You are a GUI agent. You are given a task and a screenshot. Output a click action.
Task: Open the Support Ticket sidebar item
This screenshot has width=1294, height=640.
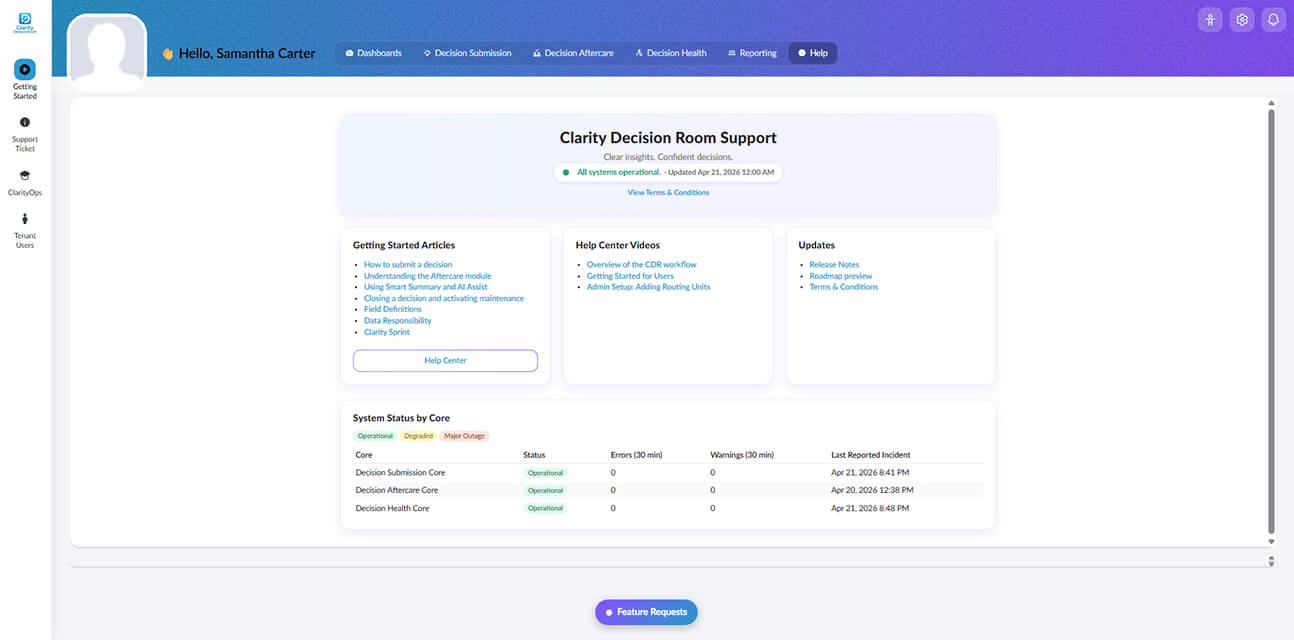25,134
